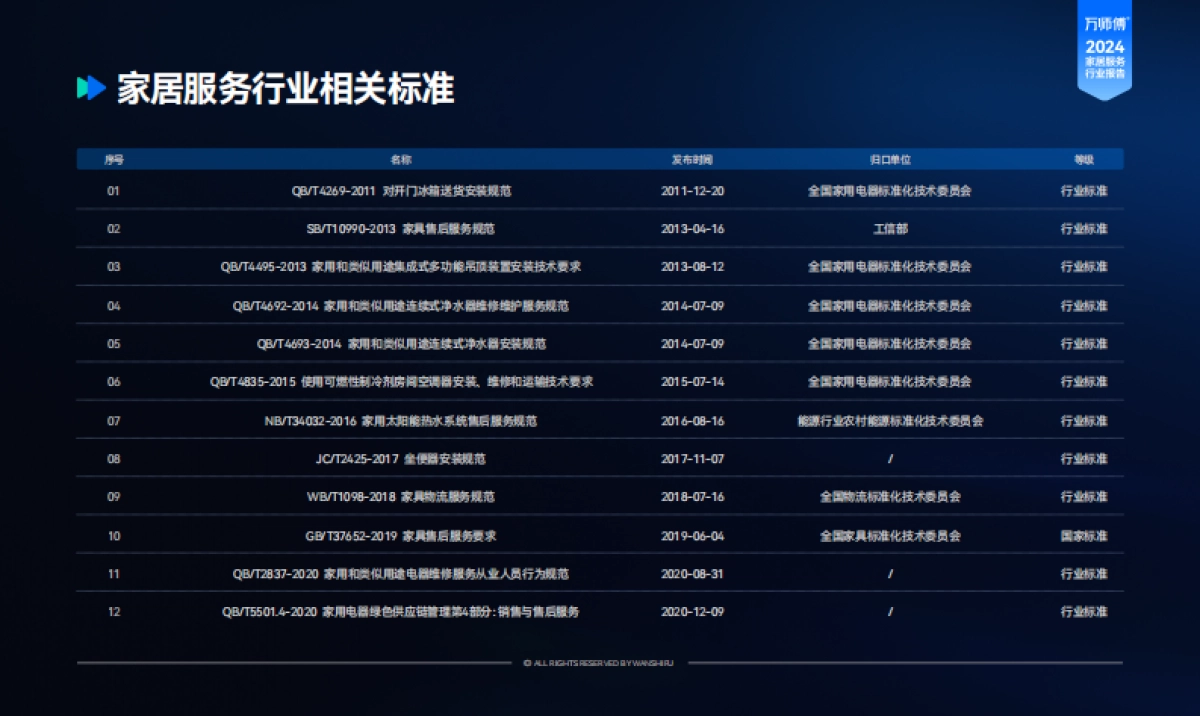Viewport: 1200px width, 716px height.
Task: Select row number 11 in the table
Action: click(114, 574)
